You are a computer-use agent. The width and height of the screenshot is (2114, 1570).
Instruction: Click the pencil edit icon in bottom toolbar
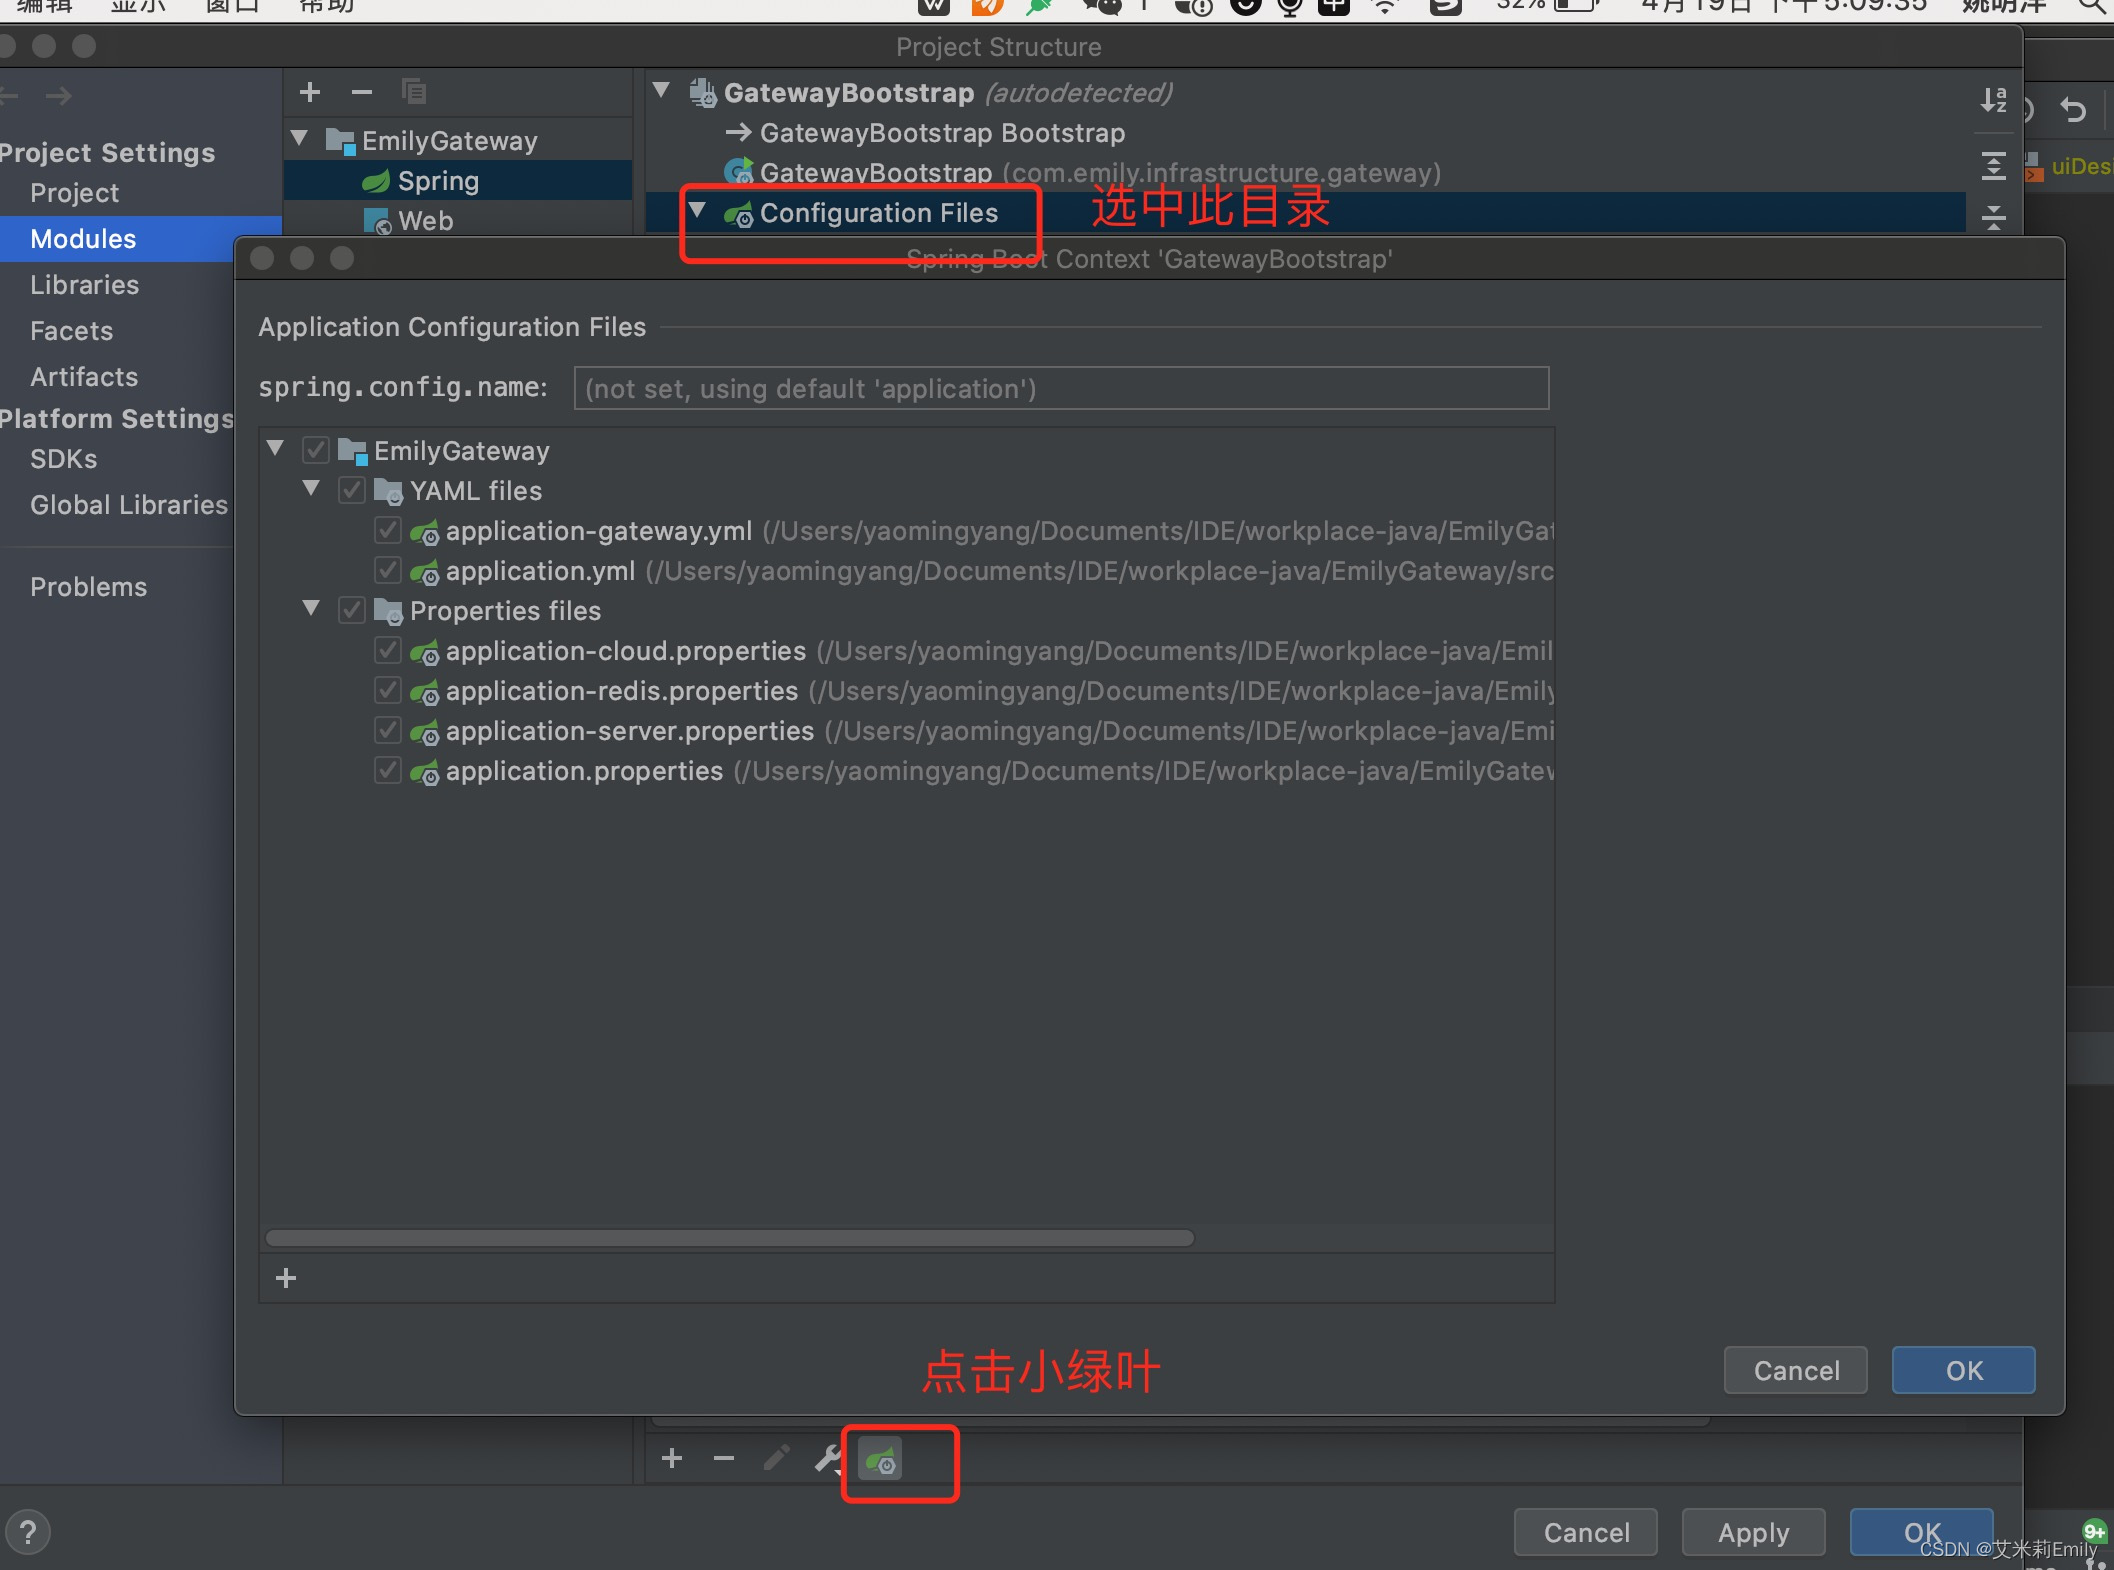tap(776, 1459)
